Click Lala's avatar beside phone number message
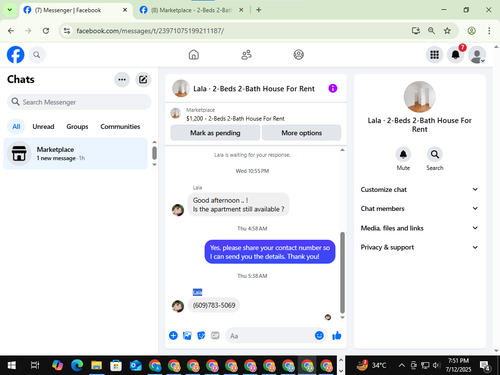The image size is (500, 375). 178,306
